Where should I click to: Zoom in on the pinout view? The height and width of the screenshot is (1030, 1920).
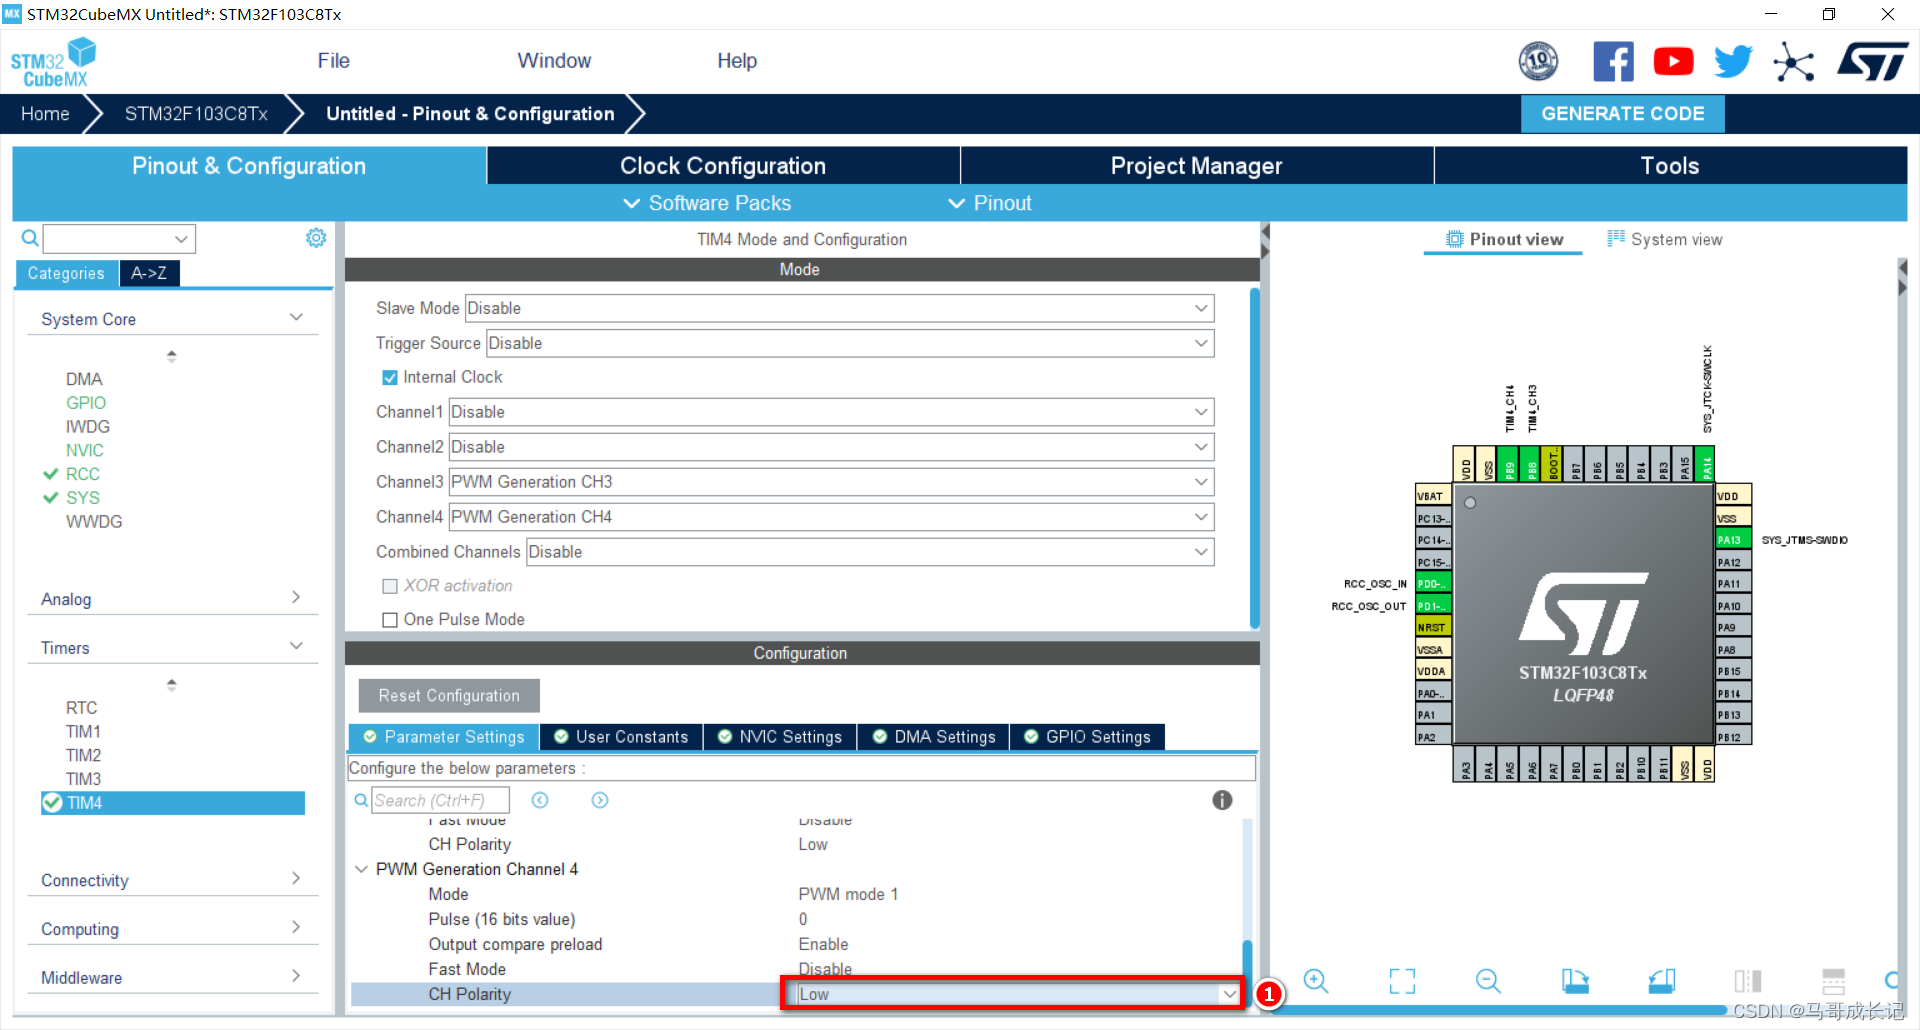coord(1316,981)
